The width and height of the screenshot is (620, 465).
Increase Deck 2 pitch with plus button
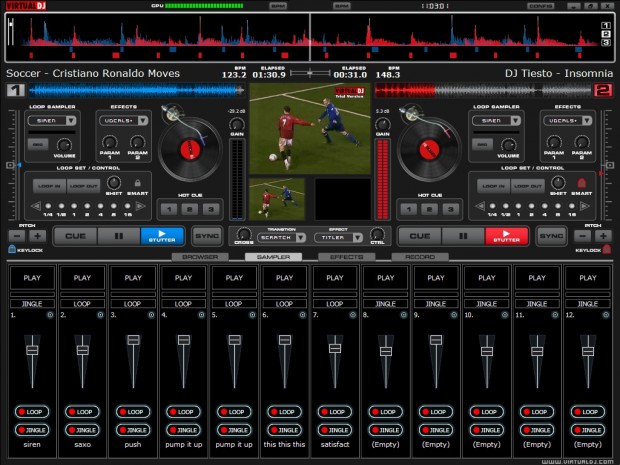[603, 236]
